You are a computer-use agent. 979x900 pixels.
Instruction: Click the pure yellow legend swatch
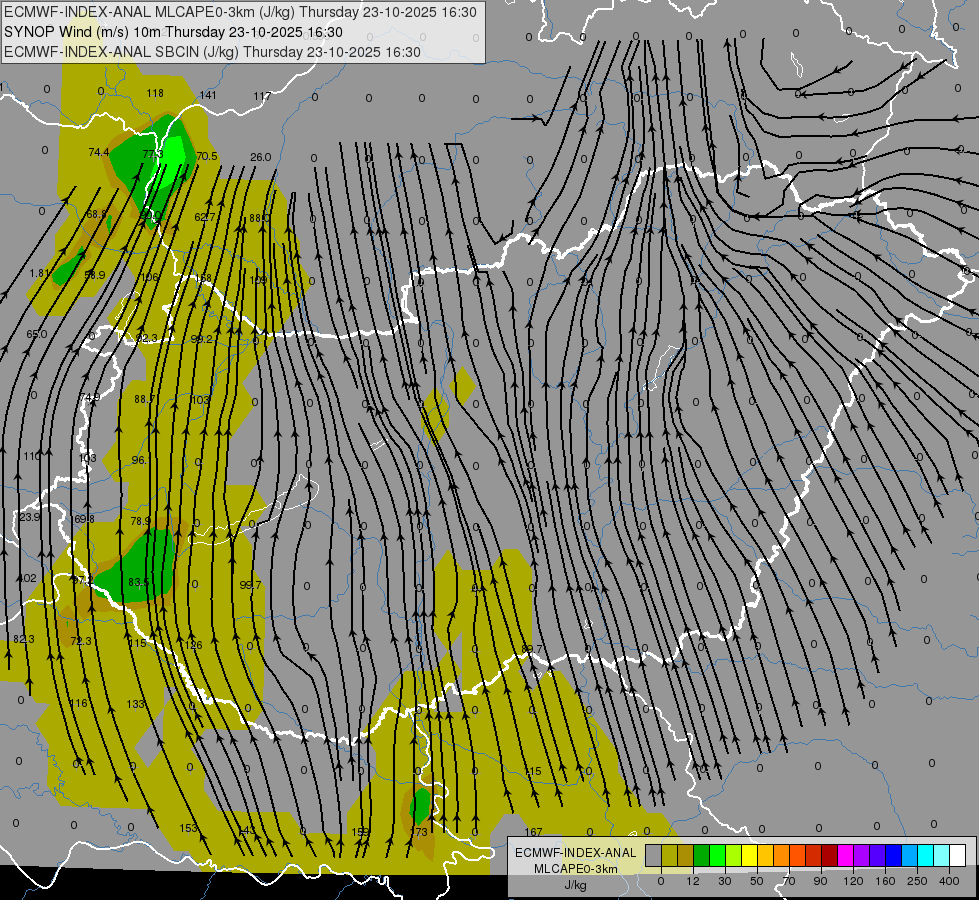tap(750, 855)
